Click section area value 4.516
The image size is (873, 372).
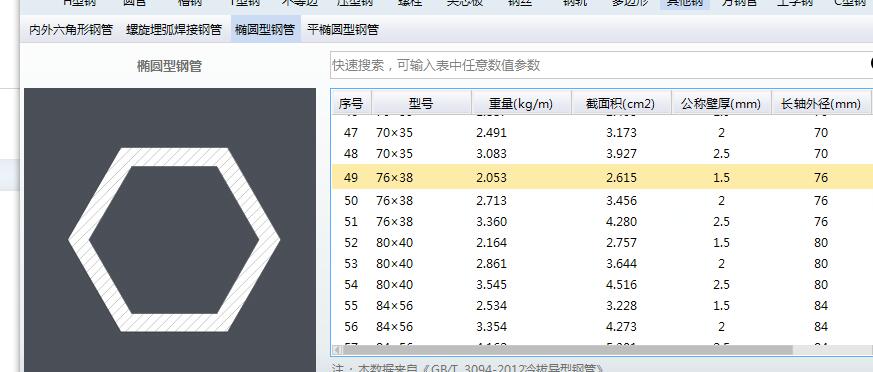[x=621, y=285]
